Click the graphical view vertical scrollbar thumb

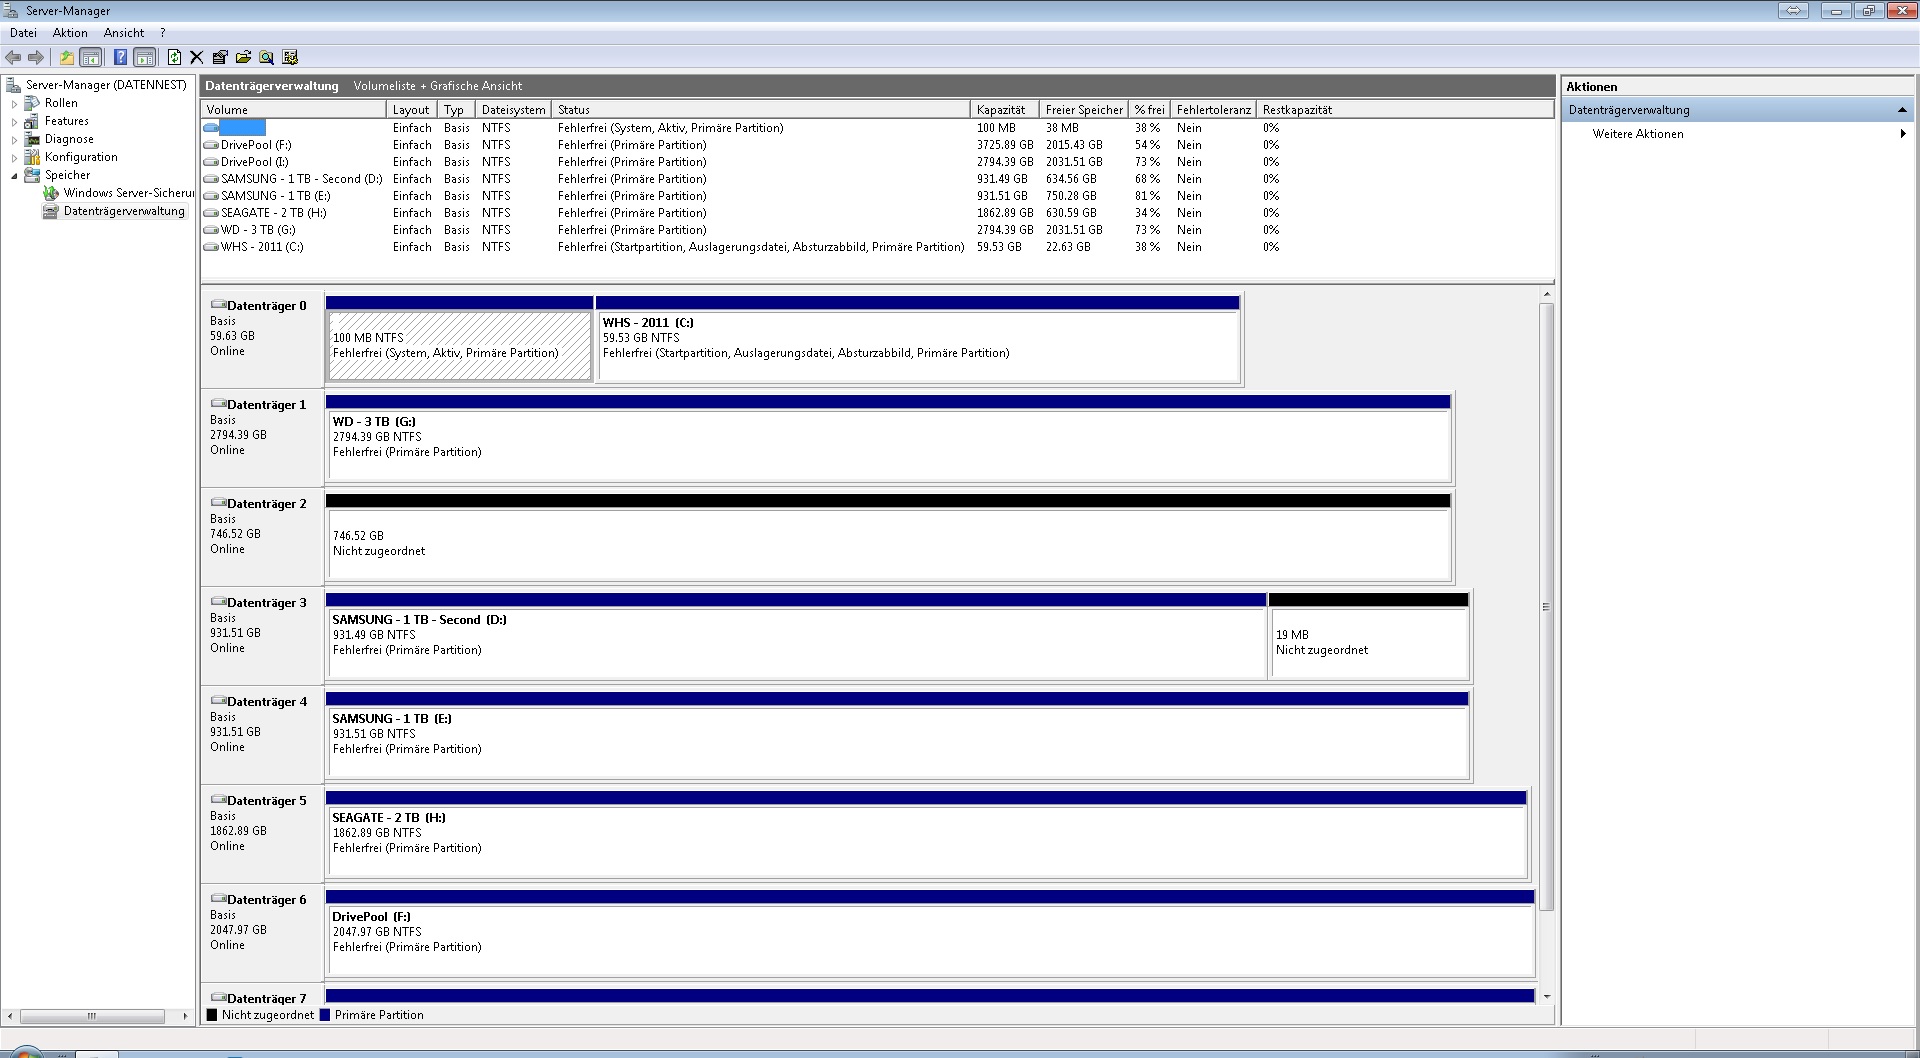tap(1546, 607)
